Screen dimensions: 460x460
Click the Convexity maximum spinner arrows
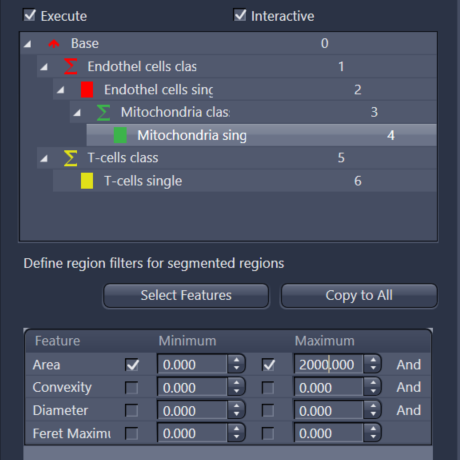pyautogui.click(x=373, y=387)
